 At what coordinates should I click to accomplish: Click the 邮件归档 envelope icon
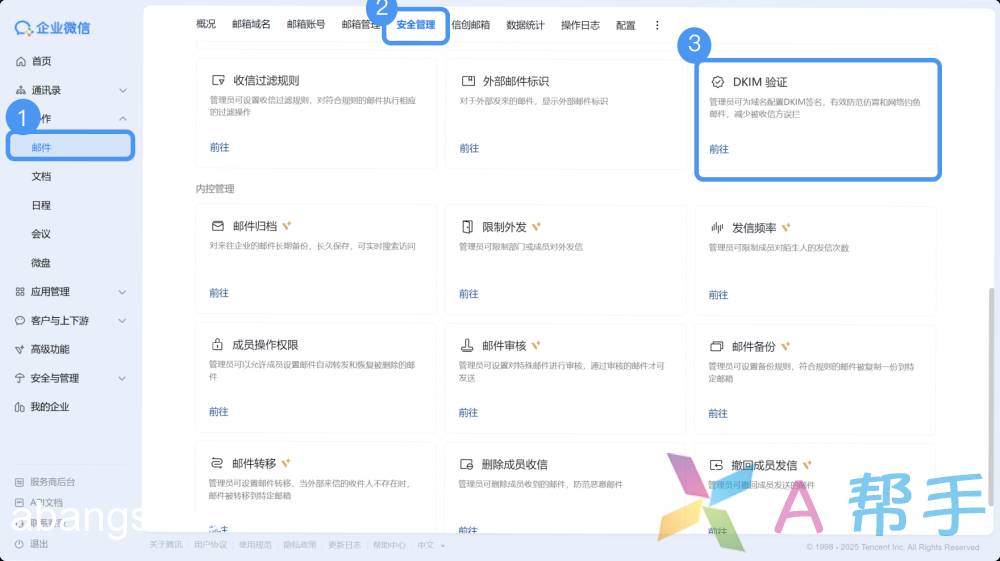coord(217,227)
